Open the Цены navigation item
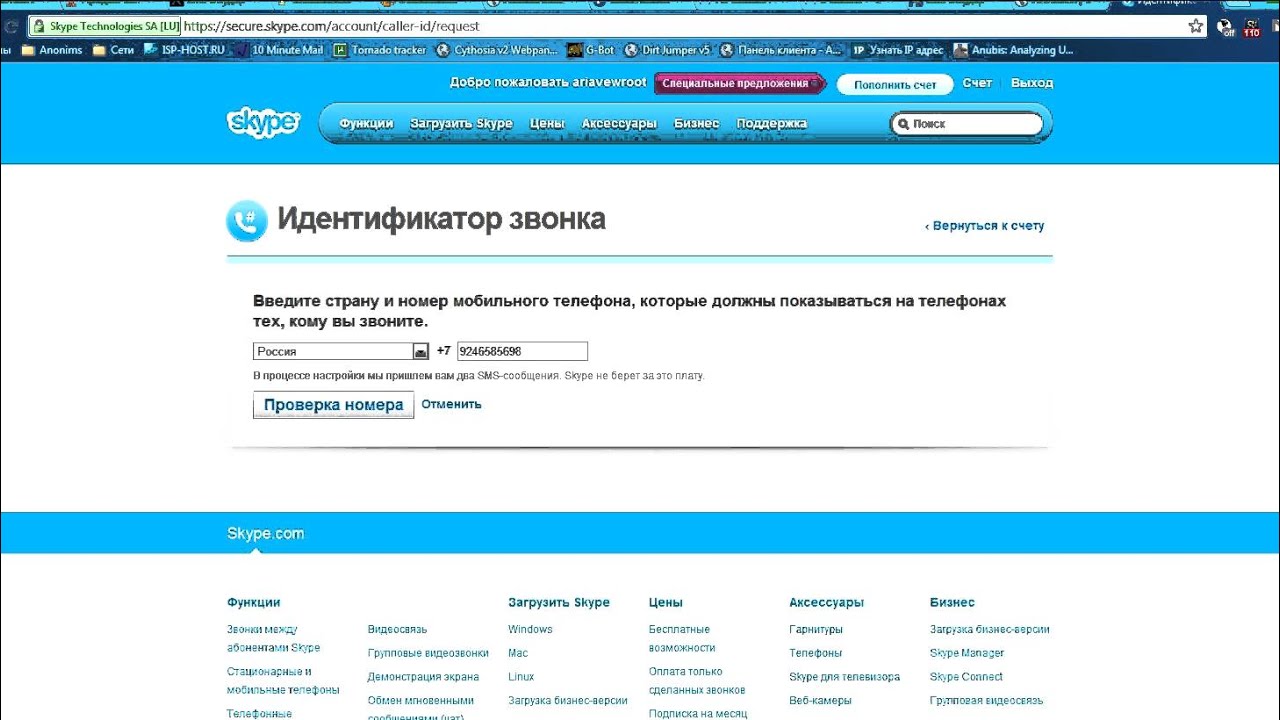This screenshot has height=720, width=1280. pos(547,124)
